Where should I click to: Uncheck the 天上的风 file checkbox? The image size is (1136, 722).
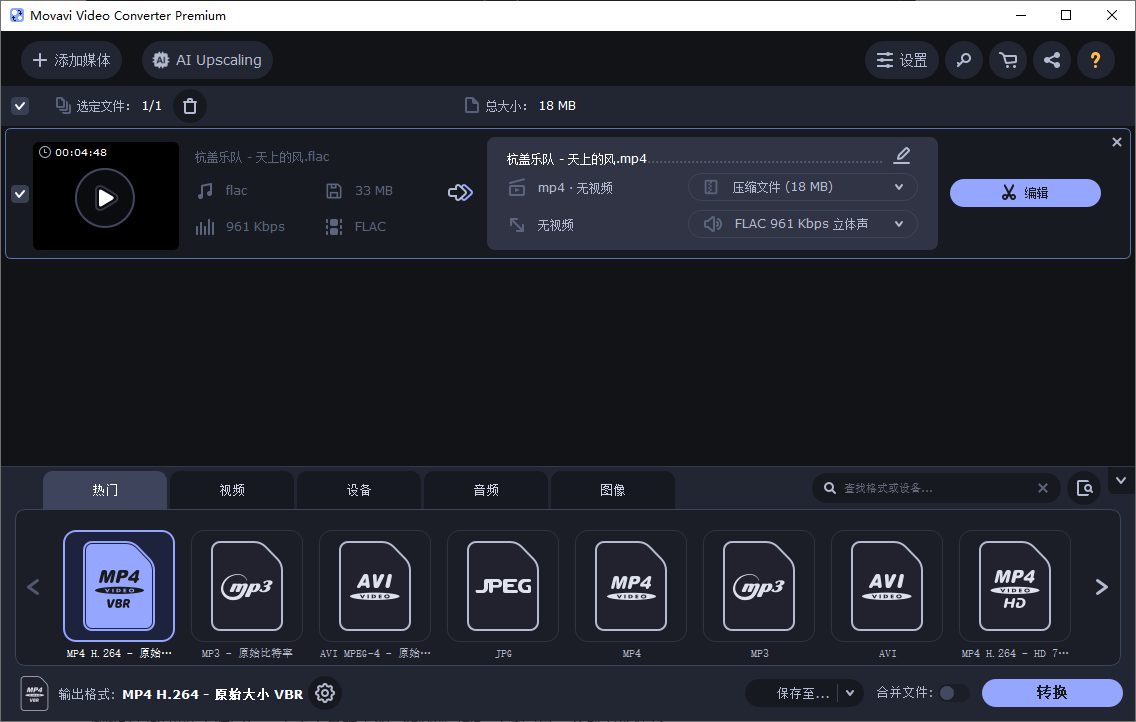click(19, 194)
